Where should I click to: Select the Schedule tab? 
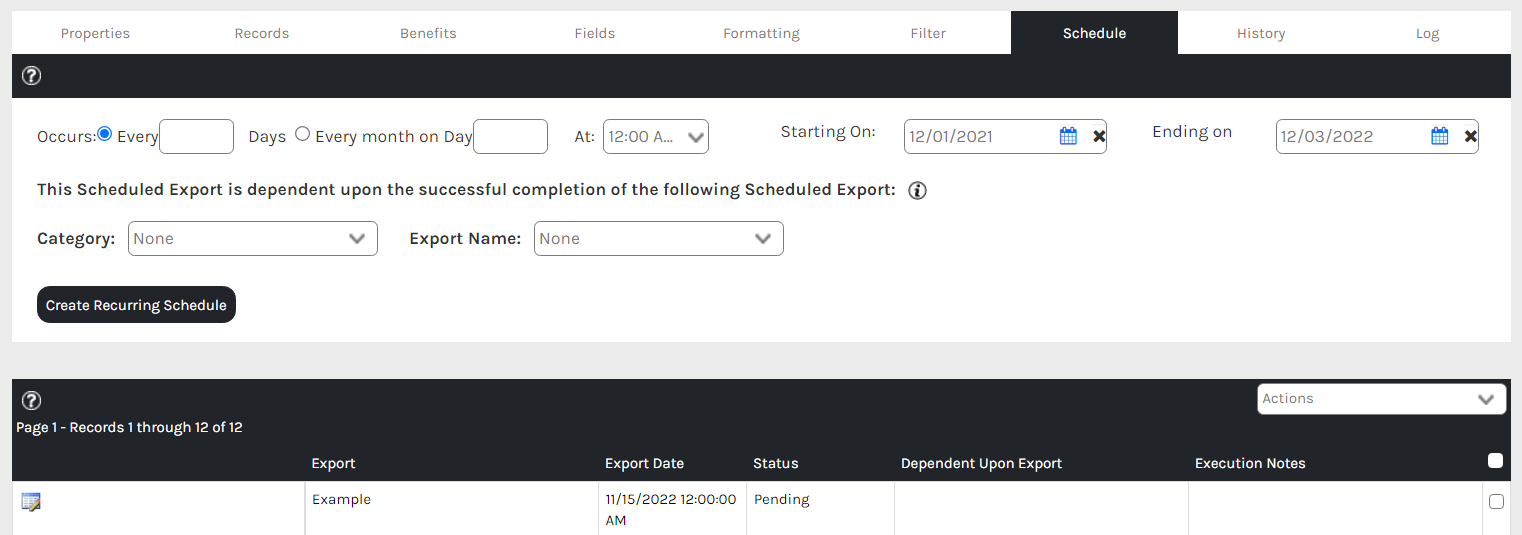1094,33
